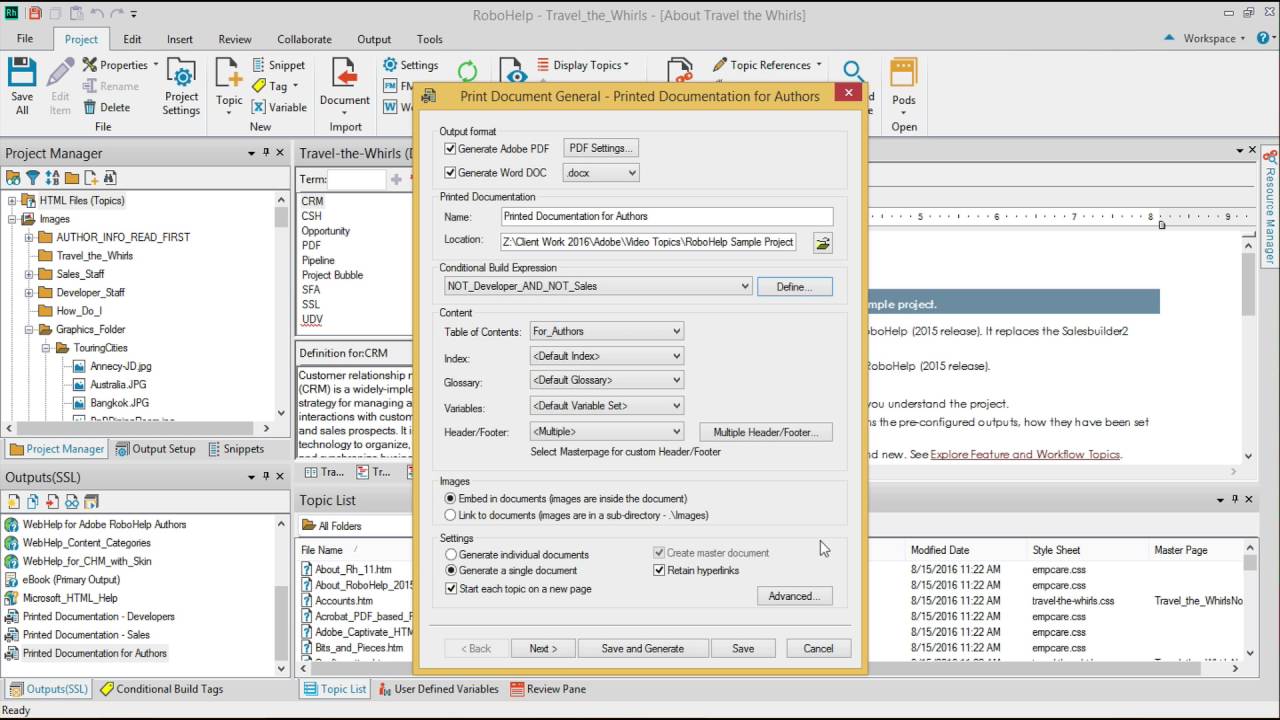
Task: Click the new folder icon in Project Manager toolbar
Action: (x=72, y=178)
